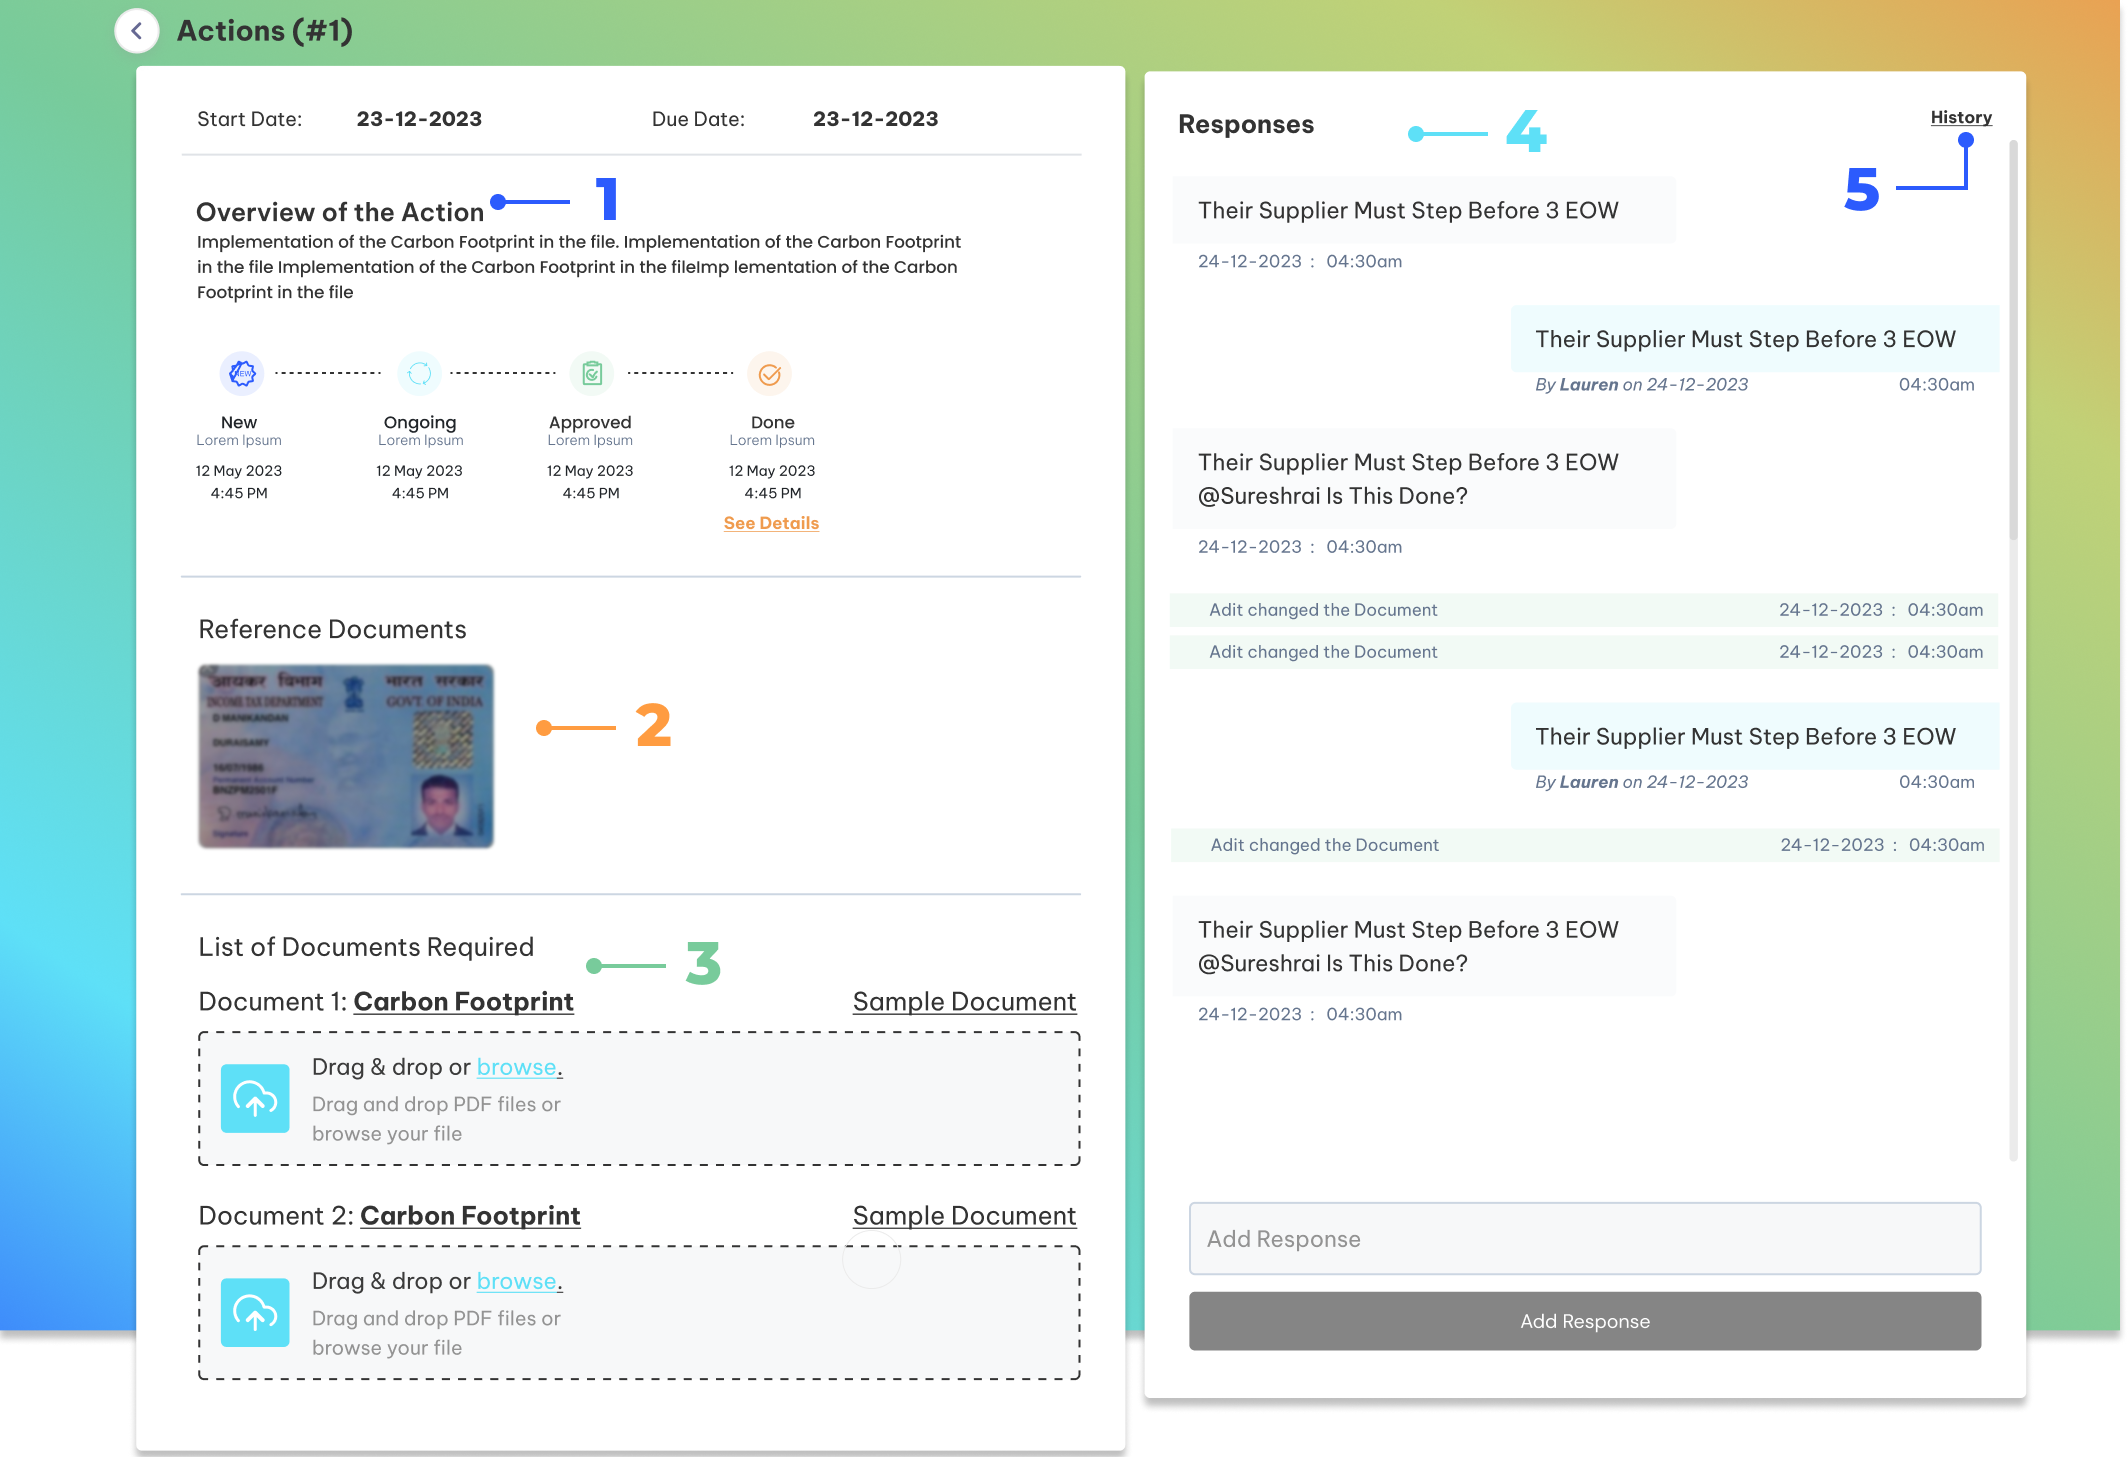The image size is (2128, 1457).
Task: Click the Approved status clipboard icon
Action: click(592, 374)
